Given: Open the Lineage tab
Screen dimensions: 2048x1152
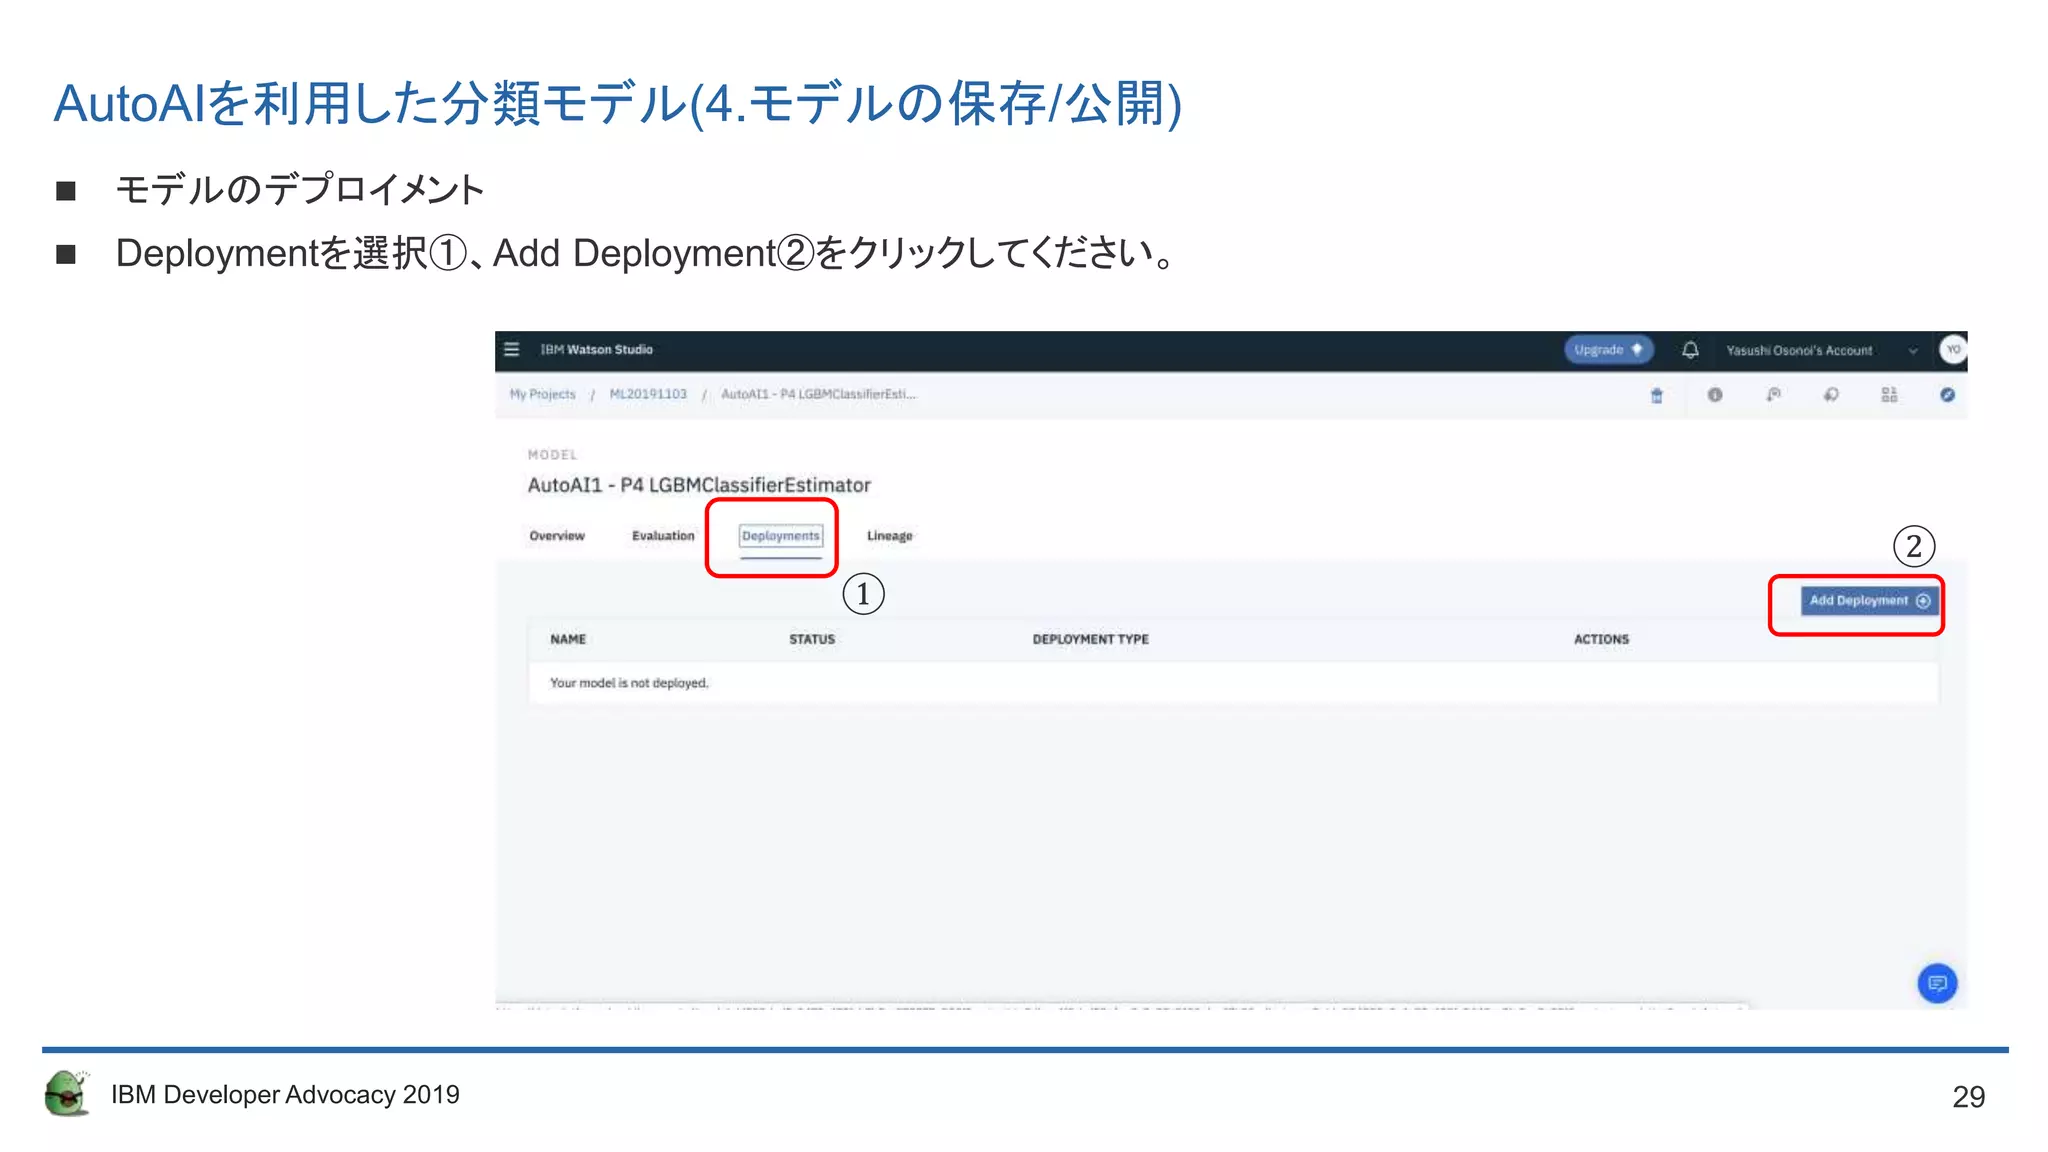Looking at the screenshot, I should point(889,536).
